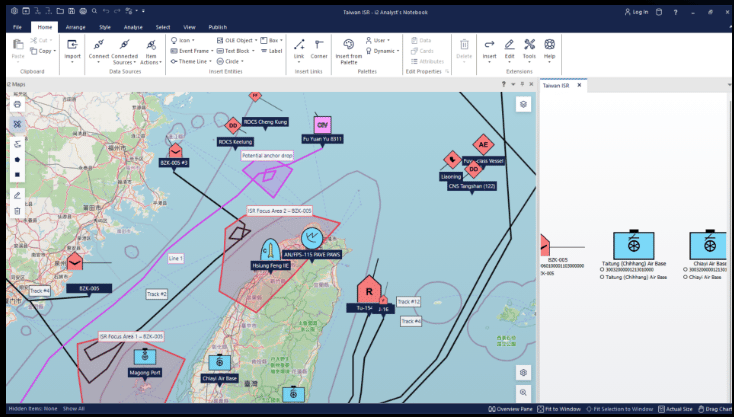Click Actual Size in status bar
734x417 pixels.
tap(675, 409)
